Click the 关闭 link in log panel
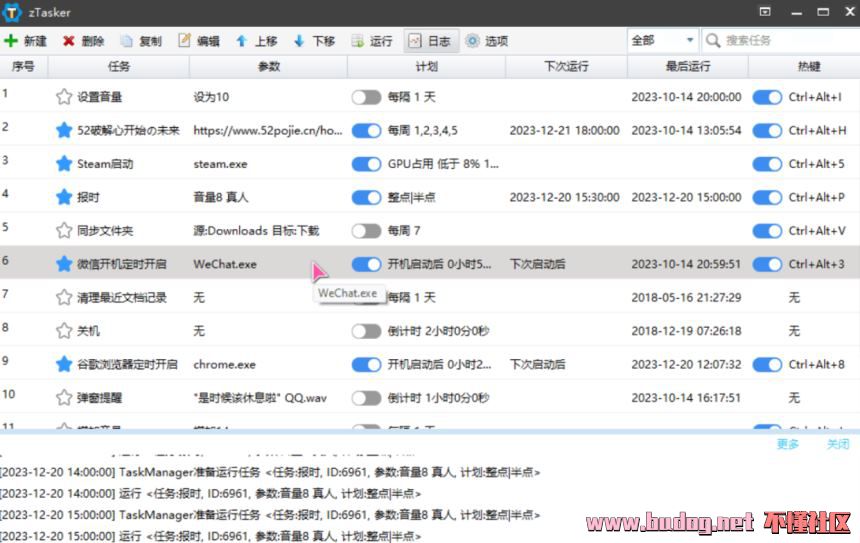 pos(838,444)
